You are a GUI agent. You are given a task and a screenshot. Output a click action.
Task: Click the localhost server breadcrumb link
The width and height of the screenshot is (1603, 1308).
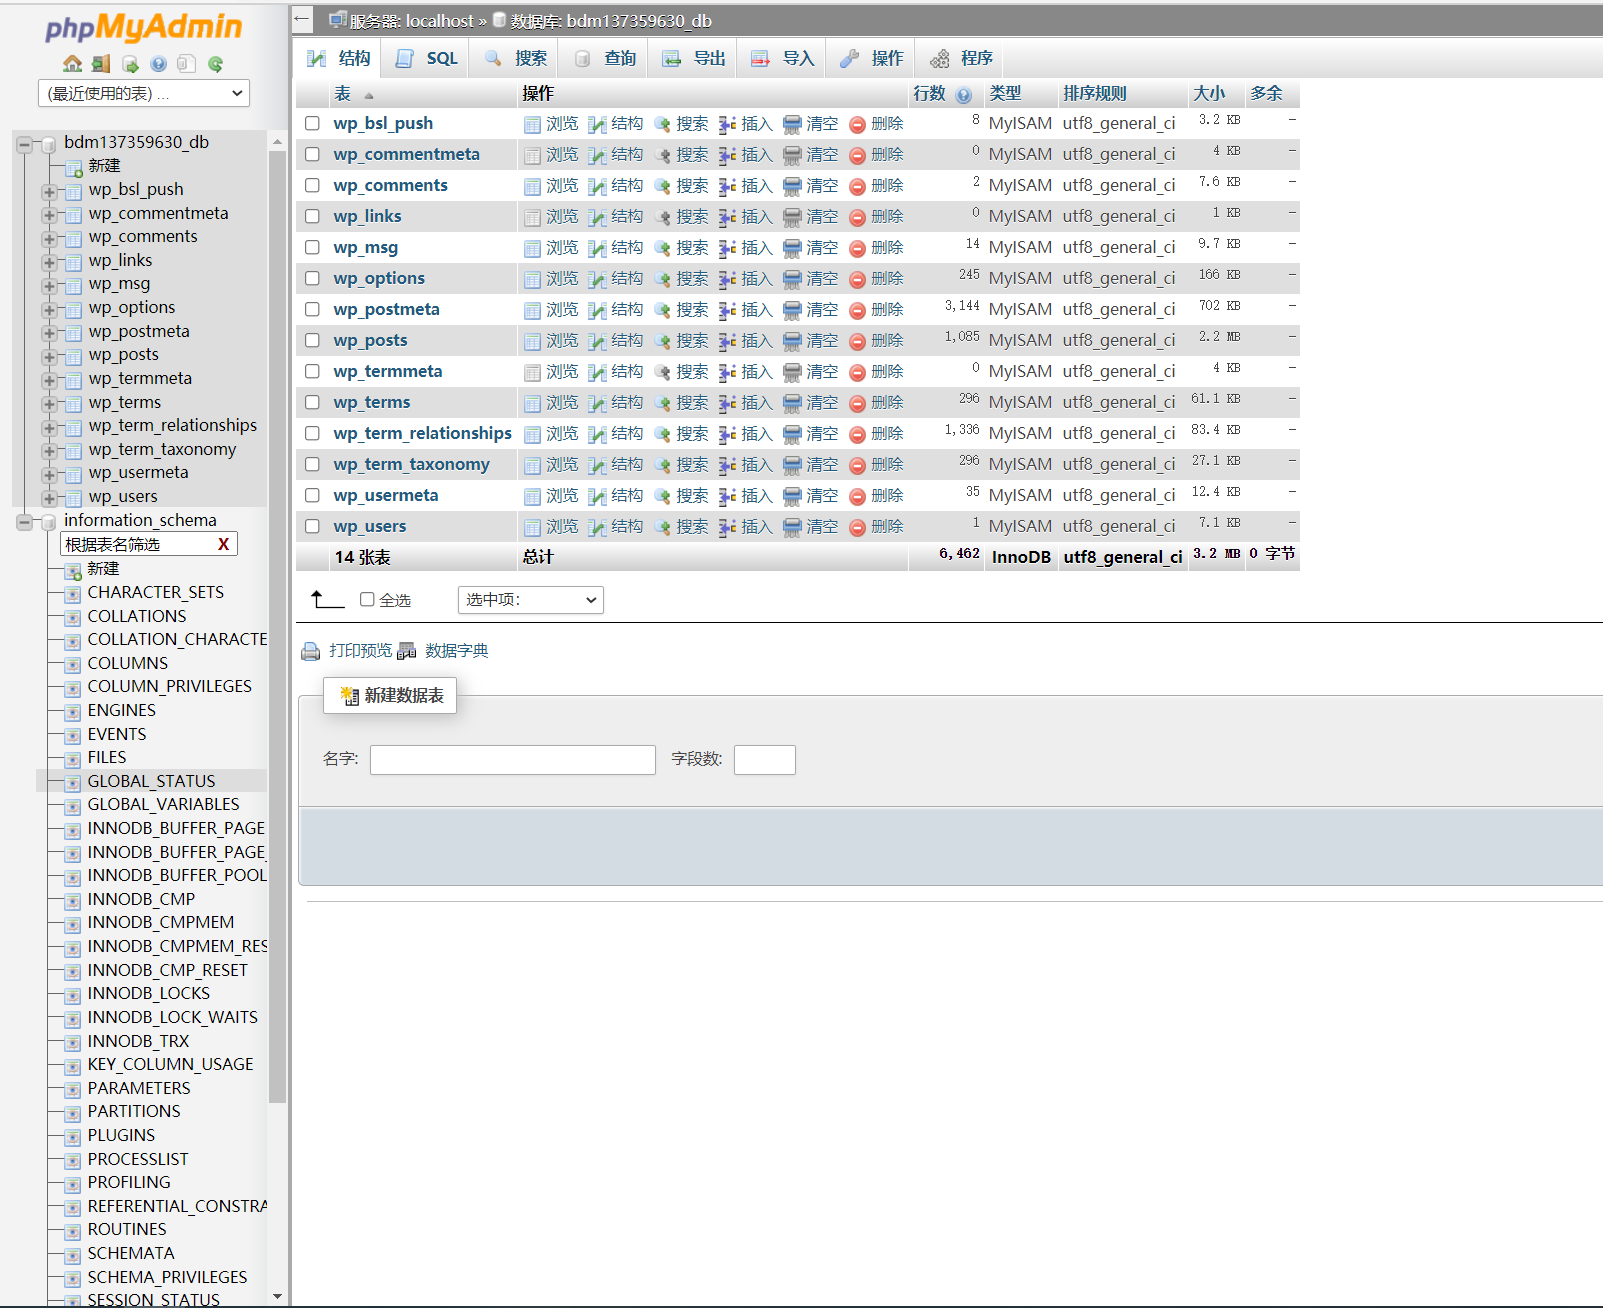(440, 20)
